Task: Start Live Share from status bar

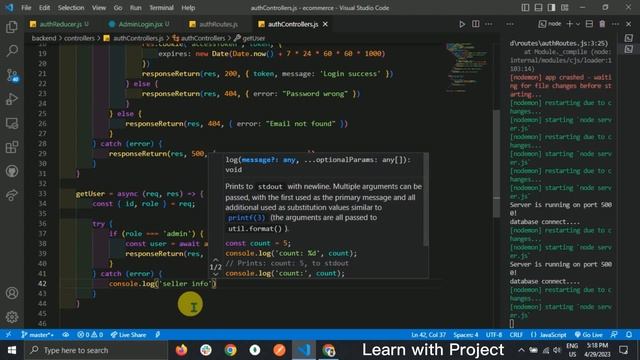Action: [x=128, y=335]
